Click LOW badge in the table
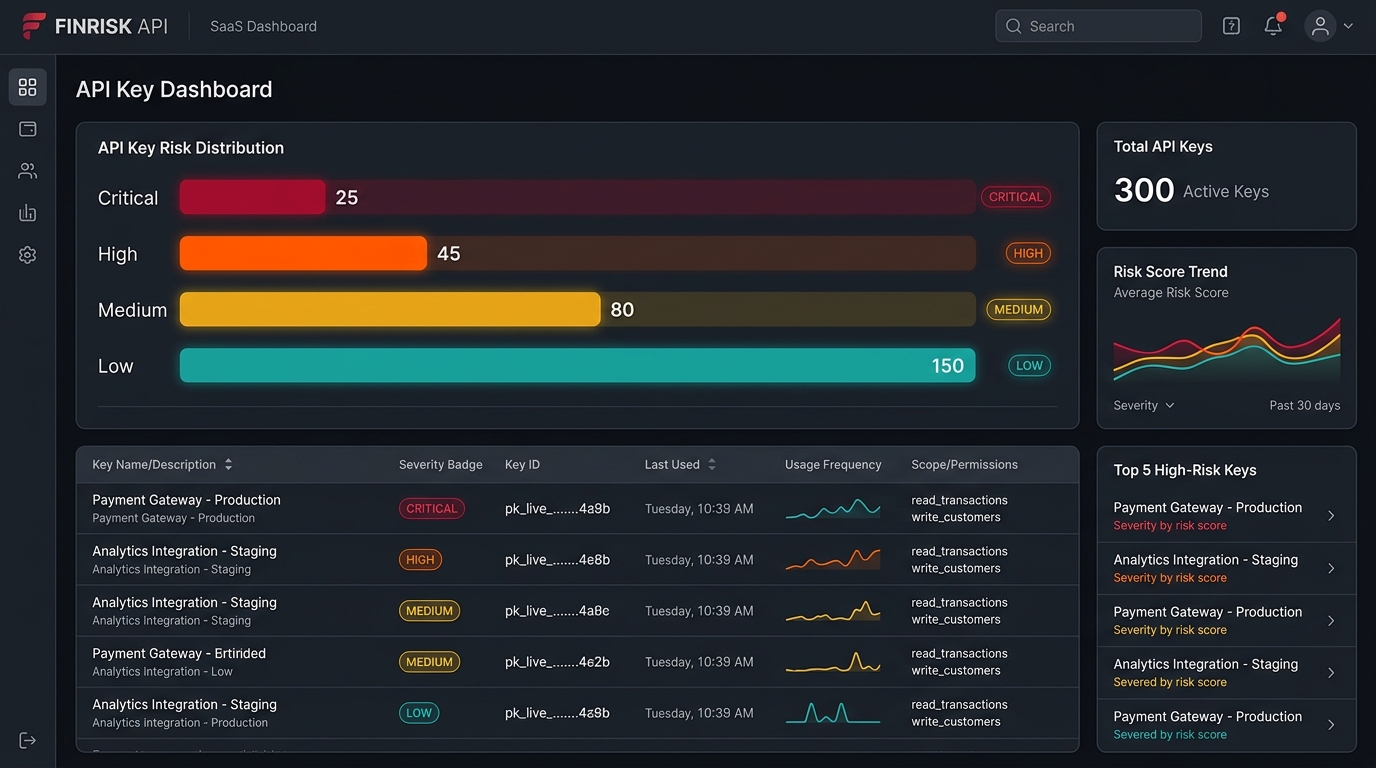Screen dimensions: 1376x768 [x=419, y=712]
